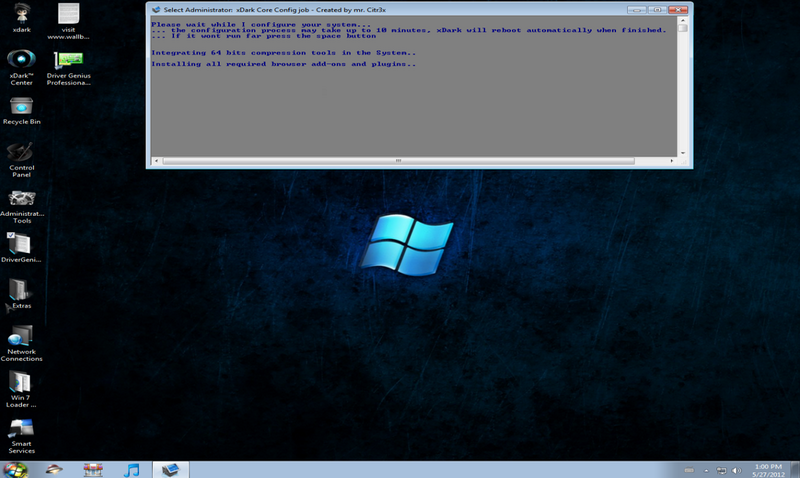Image resolution: width=800 pixels, height=478 pixels.
Task: Click the console horizontal scrollbar left arrow
Action: pos(156,161)
